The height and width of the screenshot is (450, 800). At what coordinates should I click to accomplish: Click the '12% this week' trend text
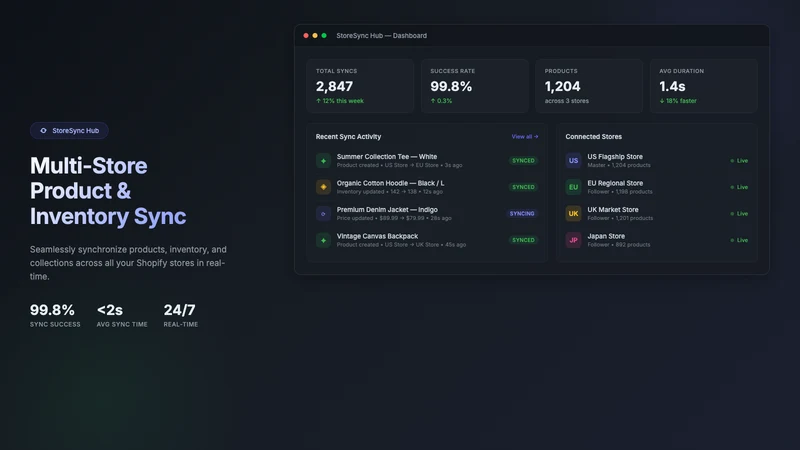click(x=340, y=101)
